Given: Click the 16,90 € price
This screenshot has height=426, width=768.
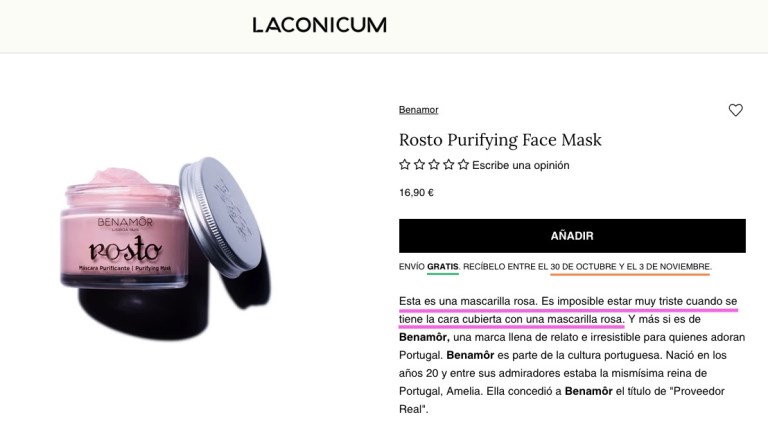Looking at the screenshot, I should coord(416,193).
